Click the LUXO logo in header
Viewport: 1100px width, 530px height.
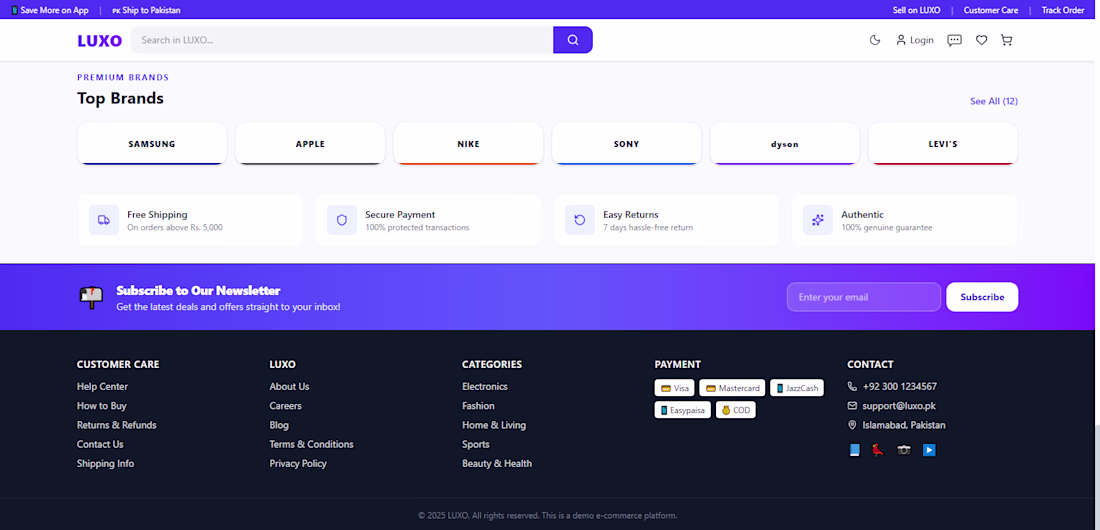point(100,41)
